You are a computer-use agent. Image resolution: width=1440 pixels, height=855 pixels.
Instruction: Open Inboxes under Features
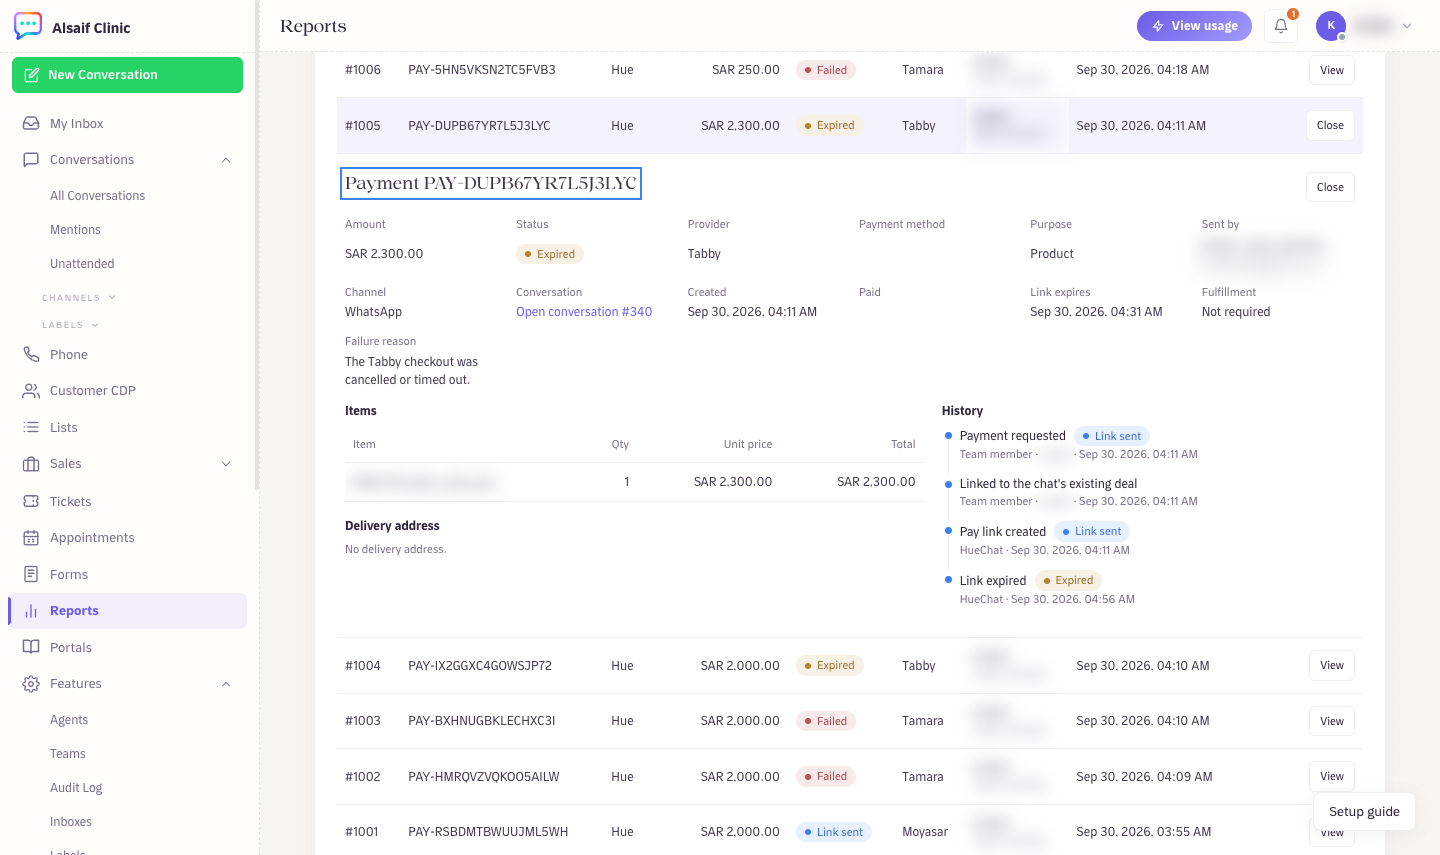click(71, 822)
